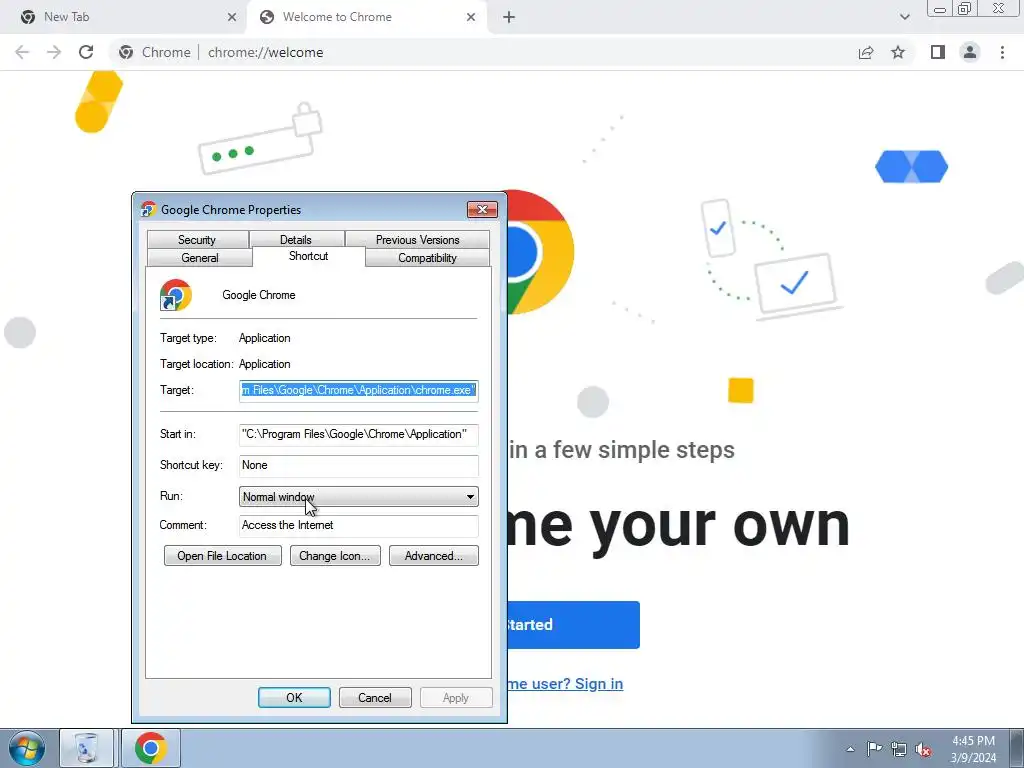This screenshot has height=768, width=1024.
Task: Click the blue Get Started button
Action: pyautogui.click(x=573, y=625)
